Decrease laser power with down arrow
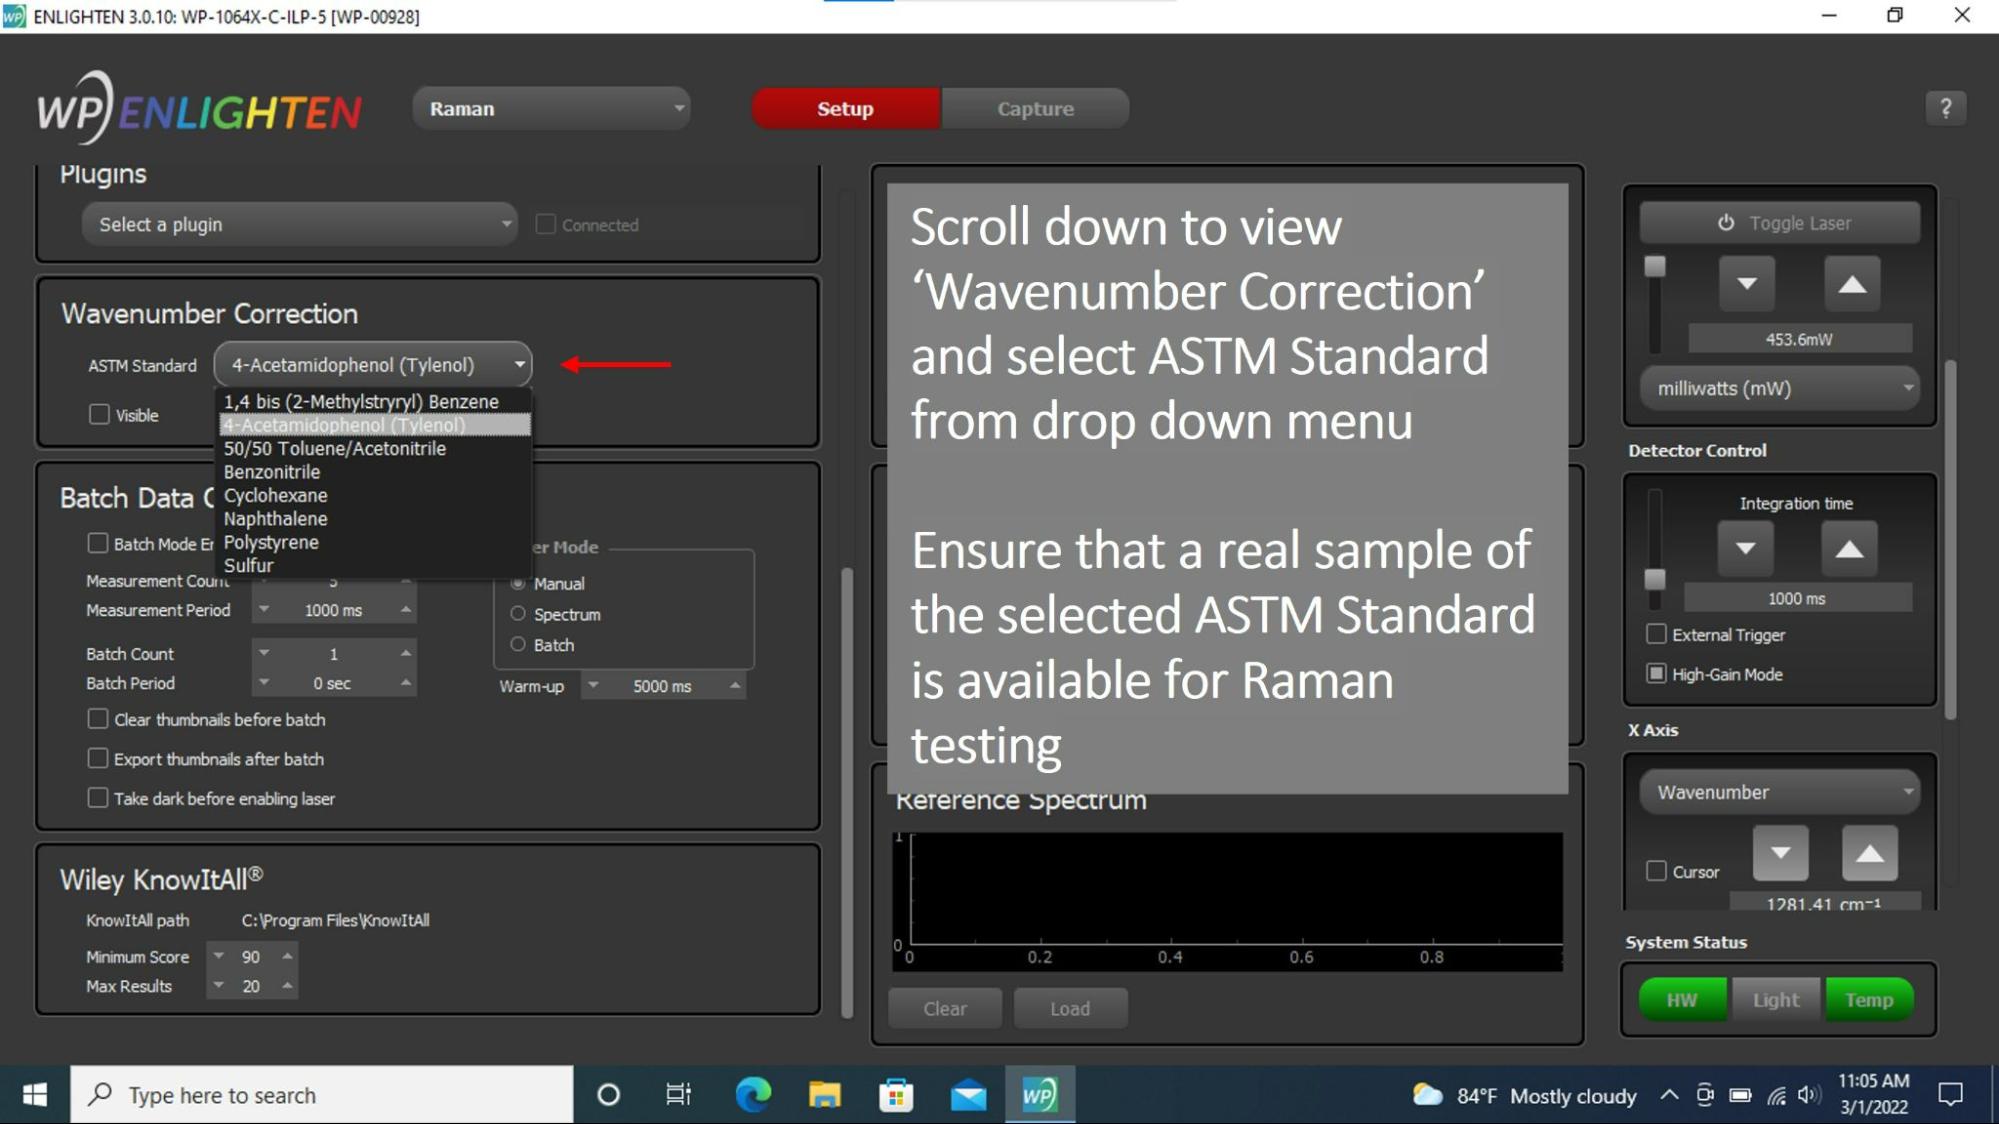The height and width of the screenshot is (1124, 1999). pos(1747,284)
